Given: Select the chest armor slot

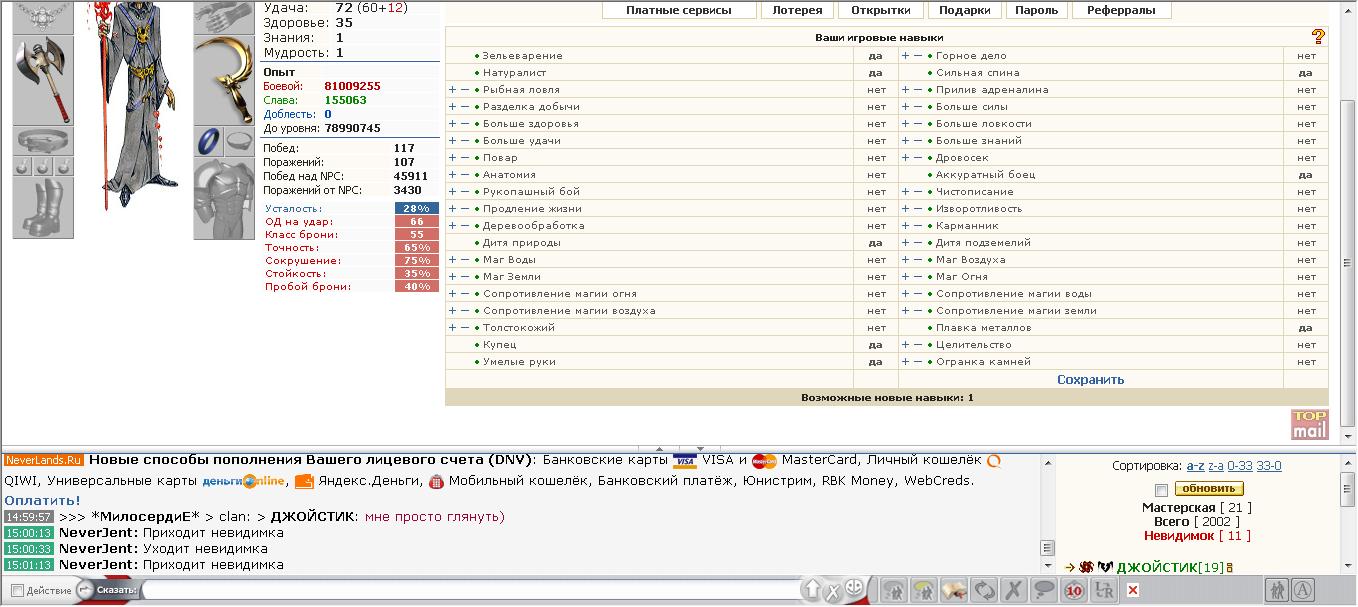Looking at the screenshot, I should point(224,198).
